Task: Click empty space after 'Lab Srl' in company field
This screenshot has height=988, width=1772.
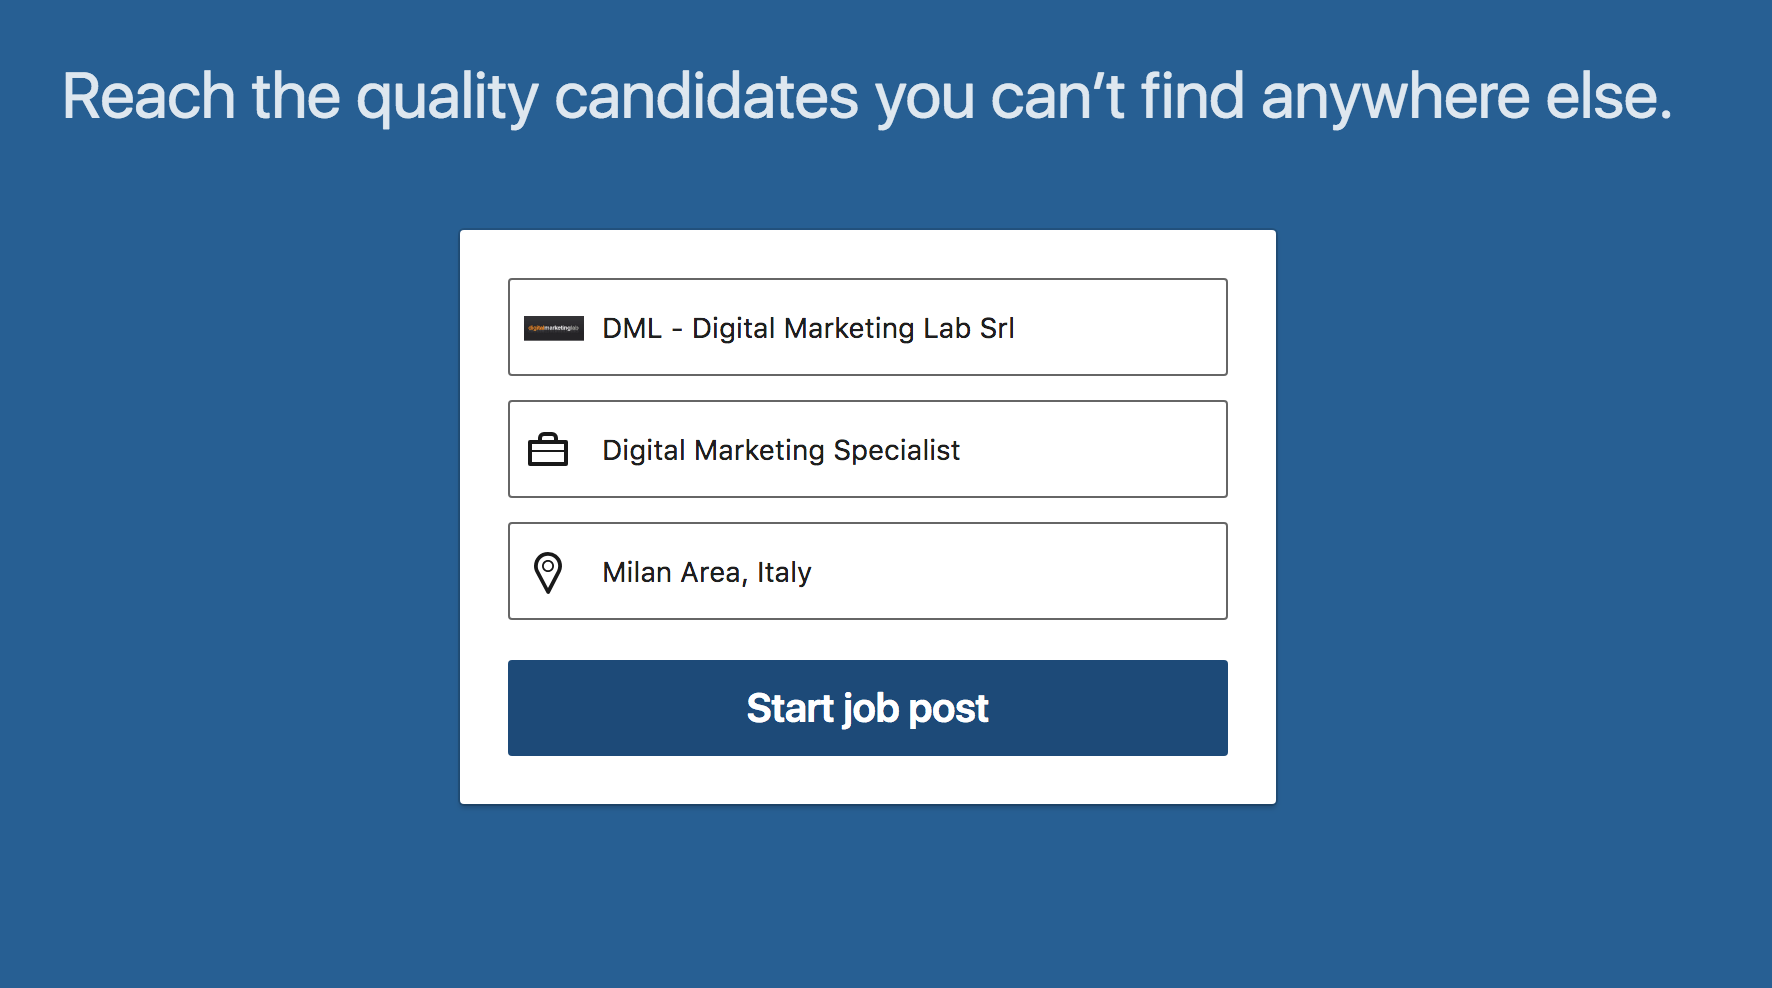Action: tap(1120, 328)
